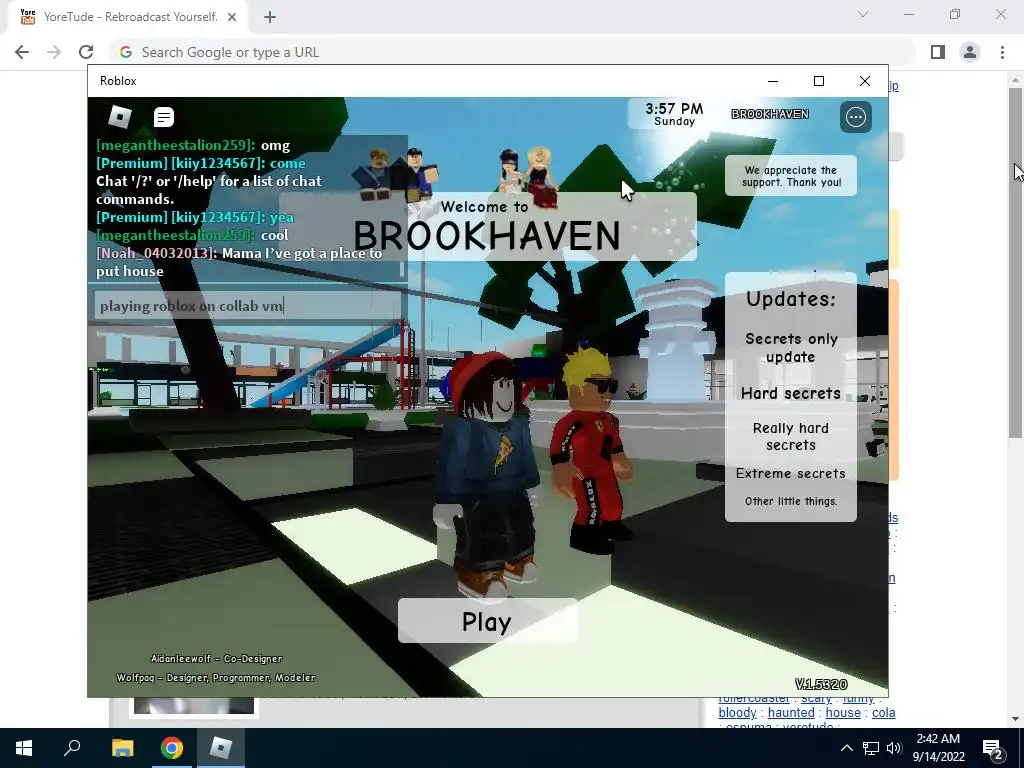Click the Aidanleewolf Co-Designer credit
1024x768 pixels.
pyautogui.click(x=217, y=659)
